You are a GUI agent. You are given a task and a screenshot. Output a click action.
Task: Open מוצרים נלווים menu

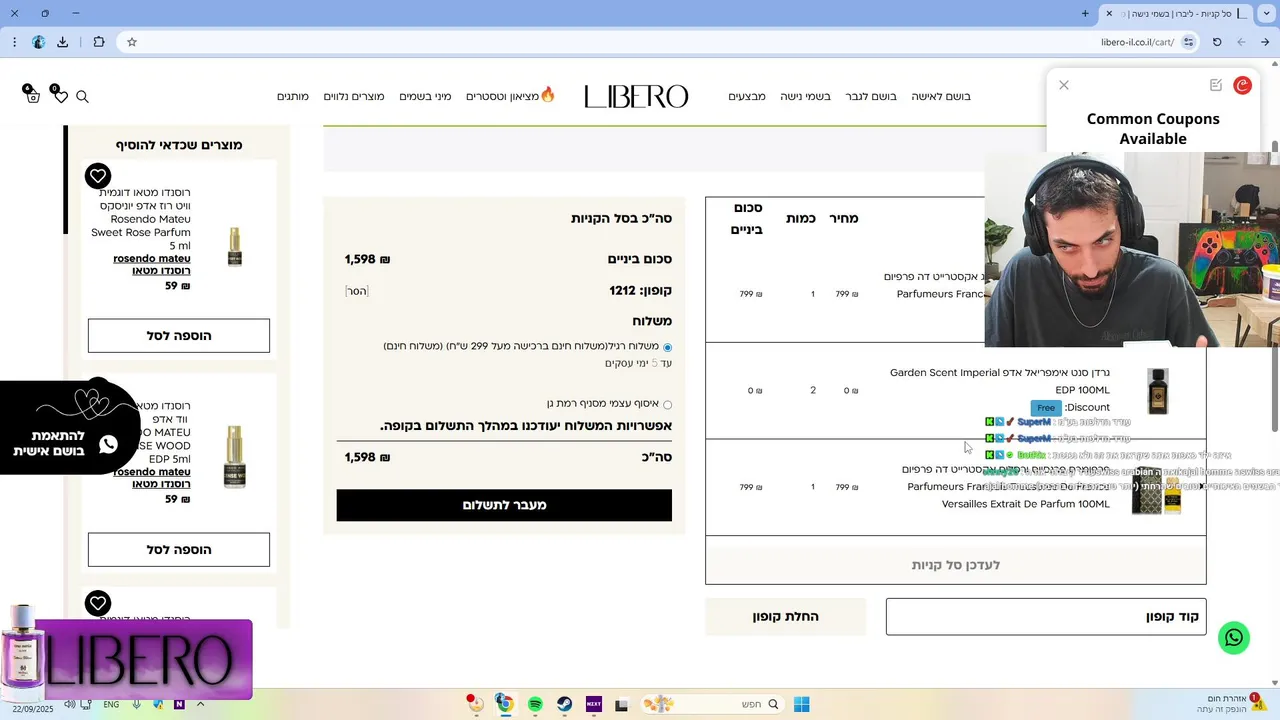coord(354,97)
